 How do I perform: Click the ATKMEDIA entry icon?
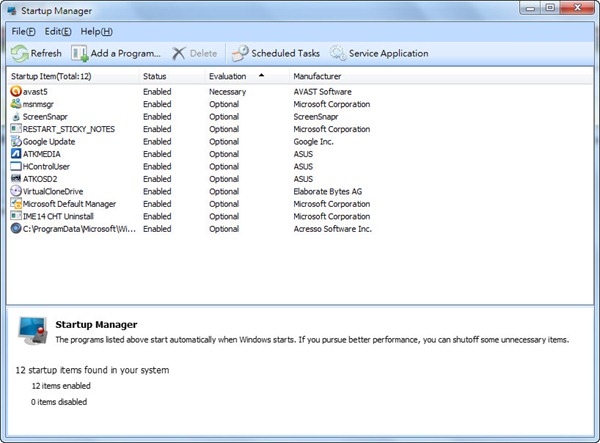[x=15, y=154]
